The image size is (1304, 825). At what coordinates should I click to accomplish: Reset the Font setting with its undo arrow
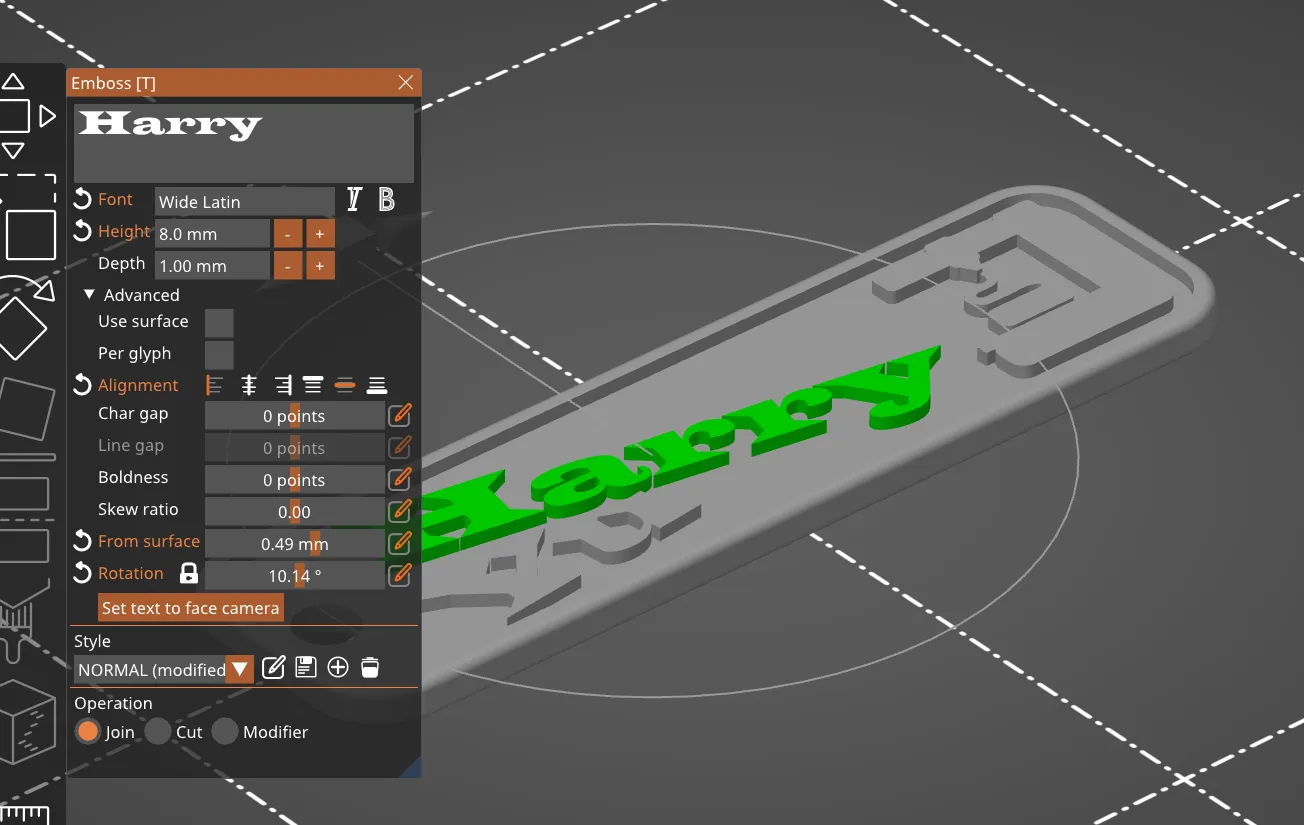(82, 199)
